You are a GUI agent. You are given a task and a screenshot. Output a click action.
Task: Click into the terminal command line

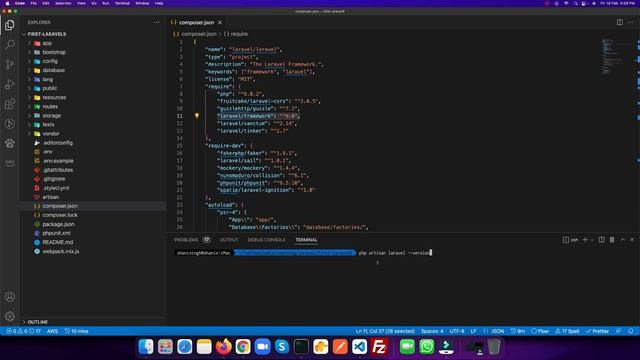pos(394,253)
